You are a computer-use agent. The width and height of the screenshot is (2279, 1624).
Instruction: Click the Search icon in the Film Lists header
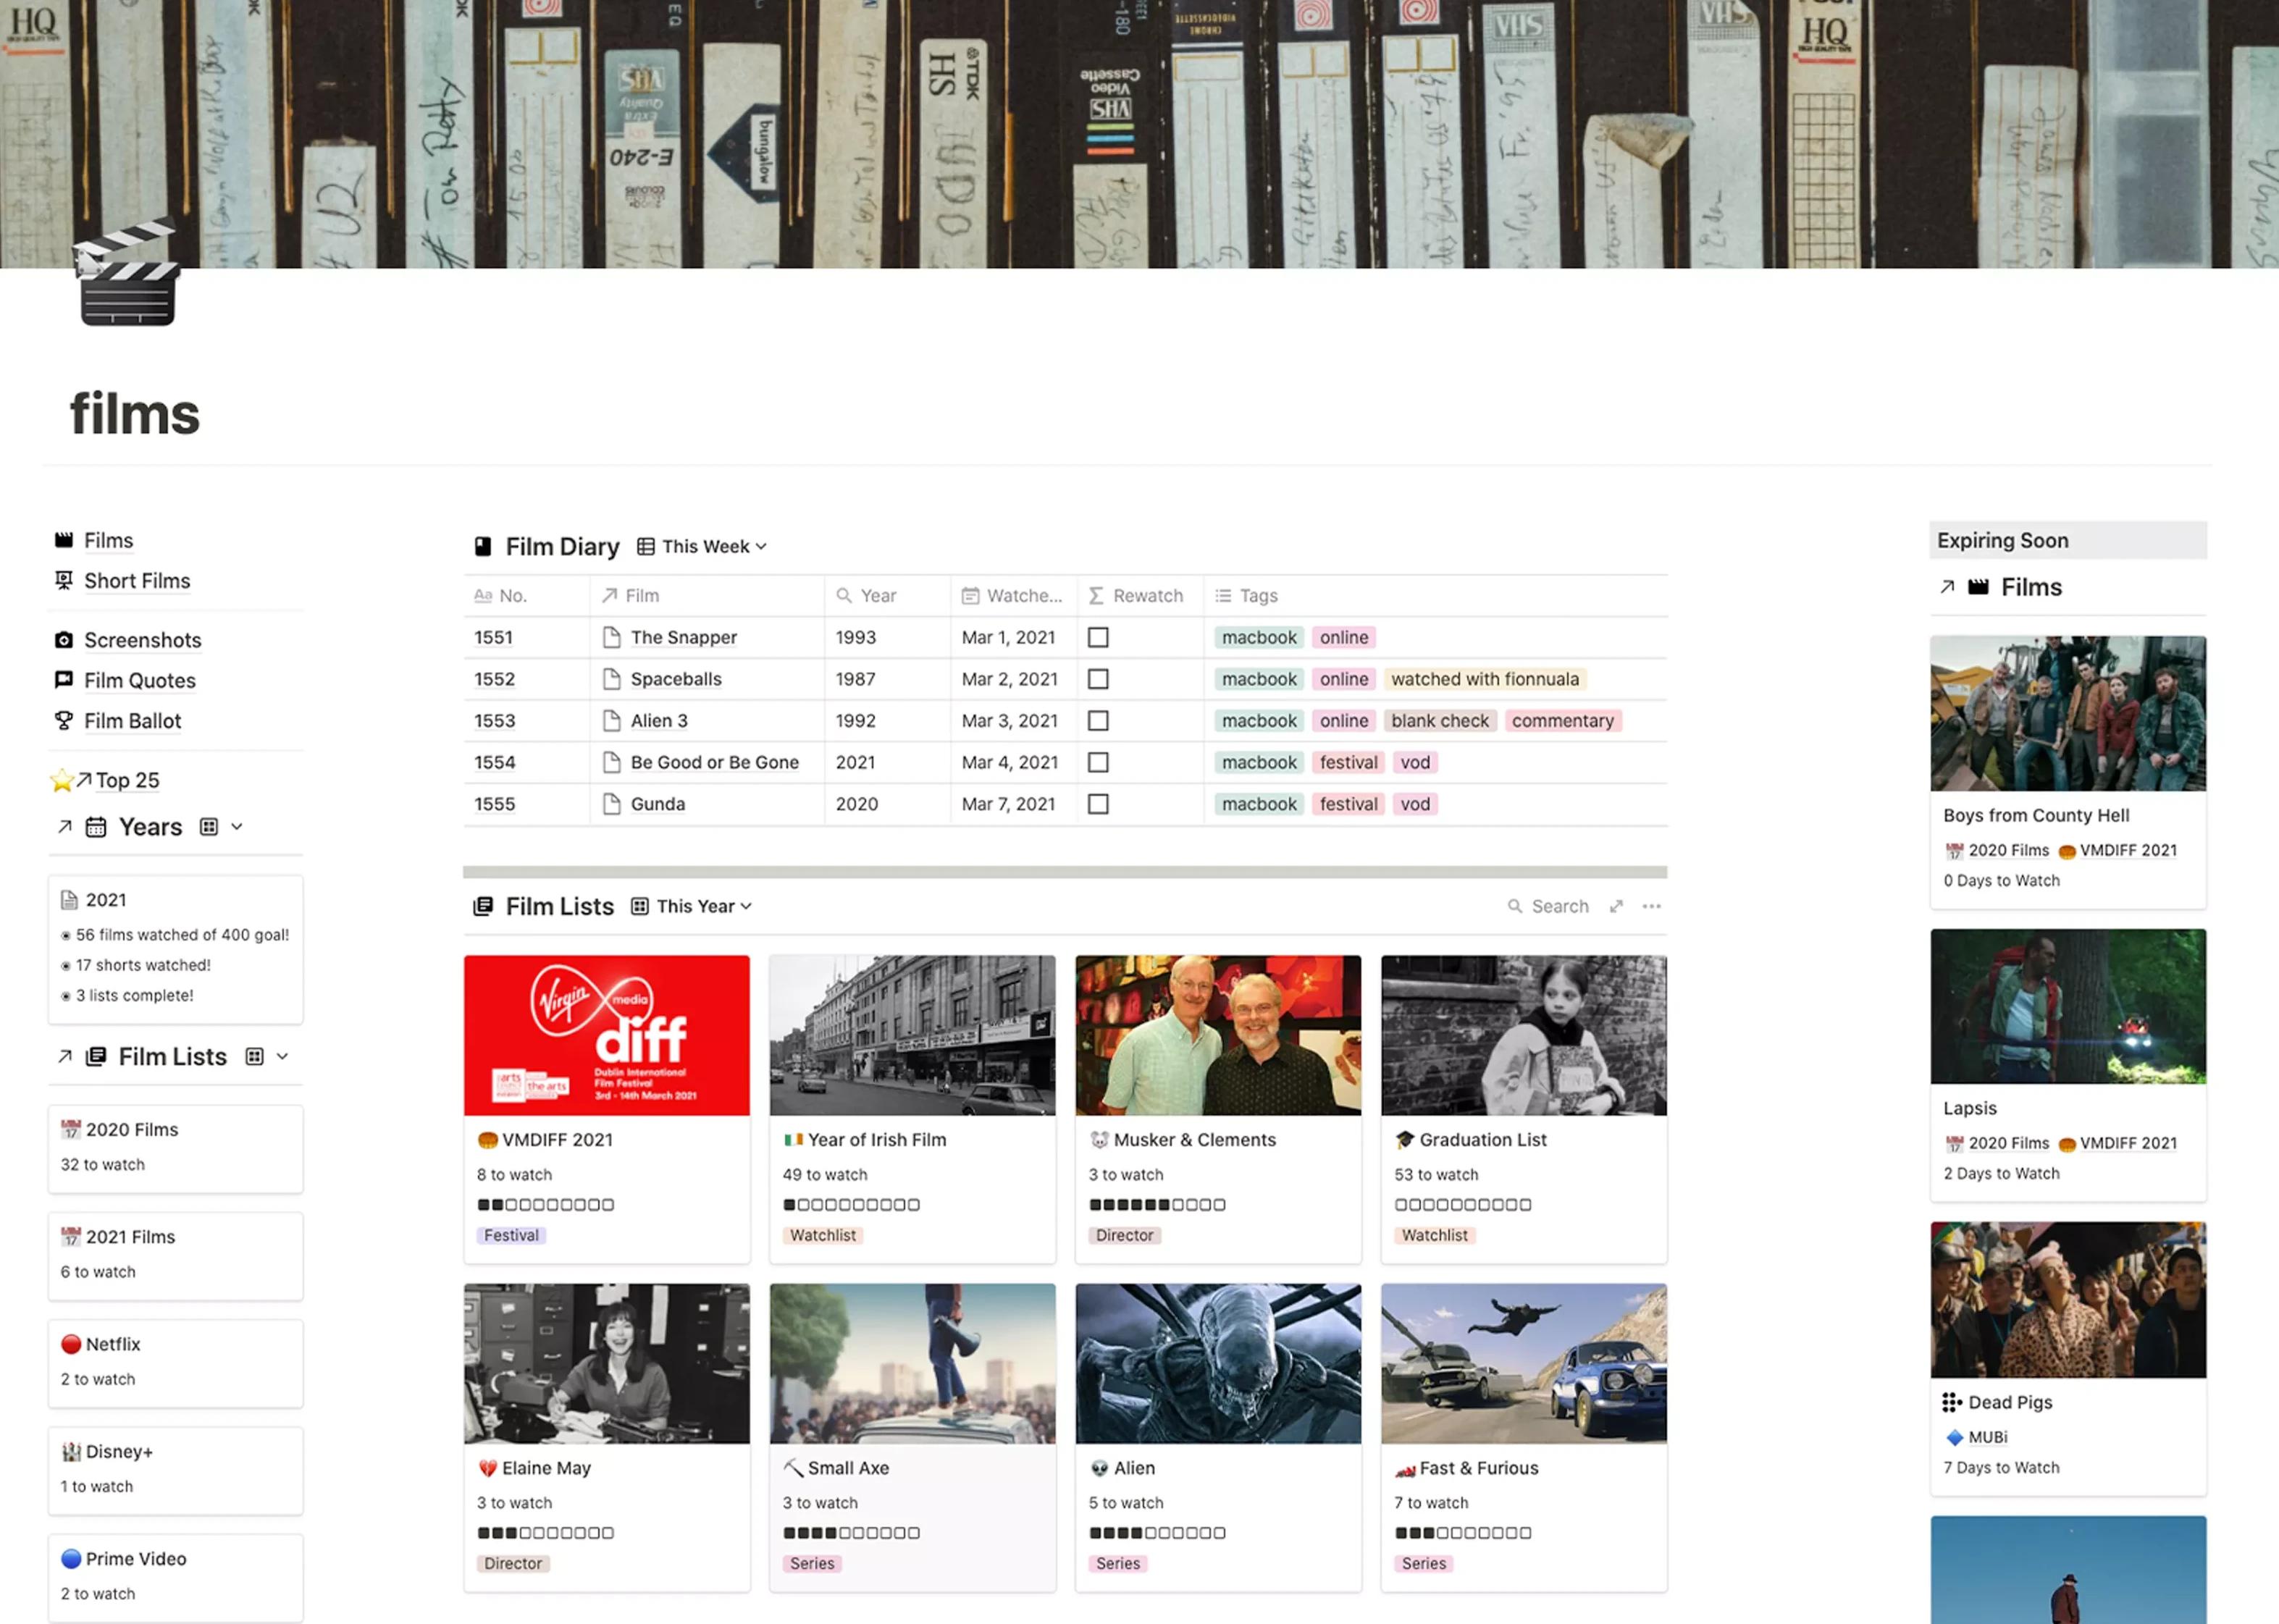click(1516, 906)
